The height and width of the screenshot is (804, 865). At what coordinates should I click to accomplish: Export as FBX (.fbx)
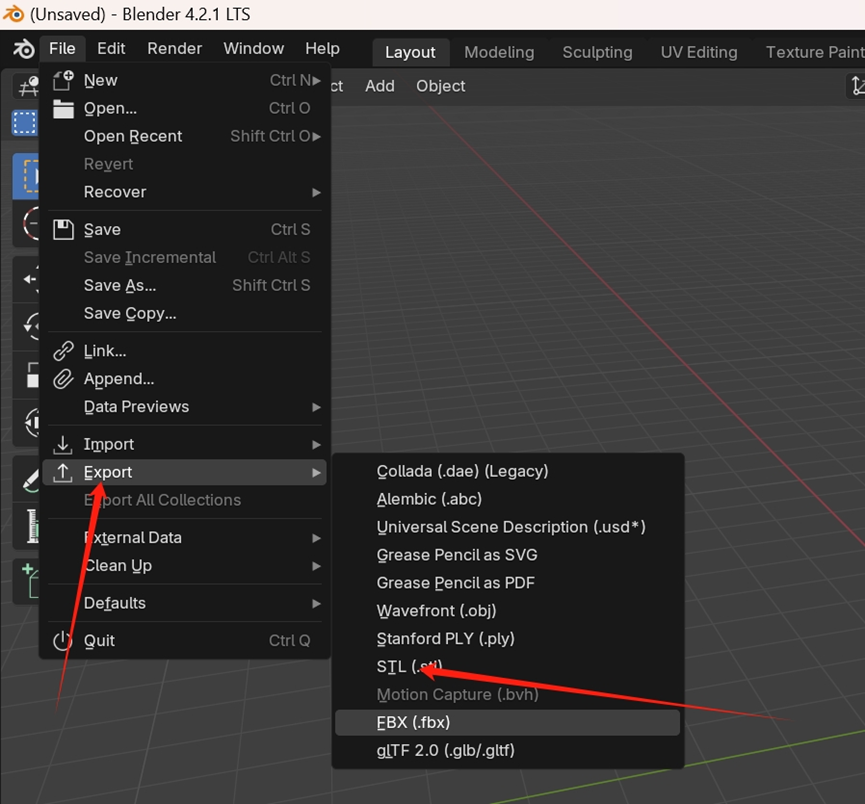click(508, 722)
